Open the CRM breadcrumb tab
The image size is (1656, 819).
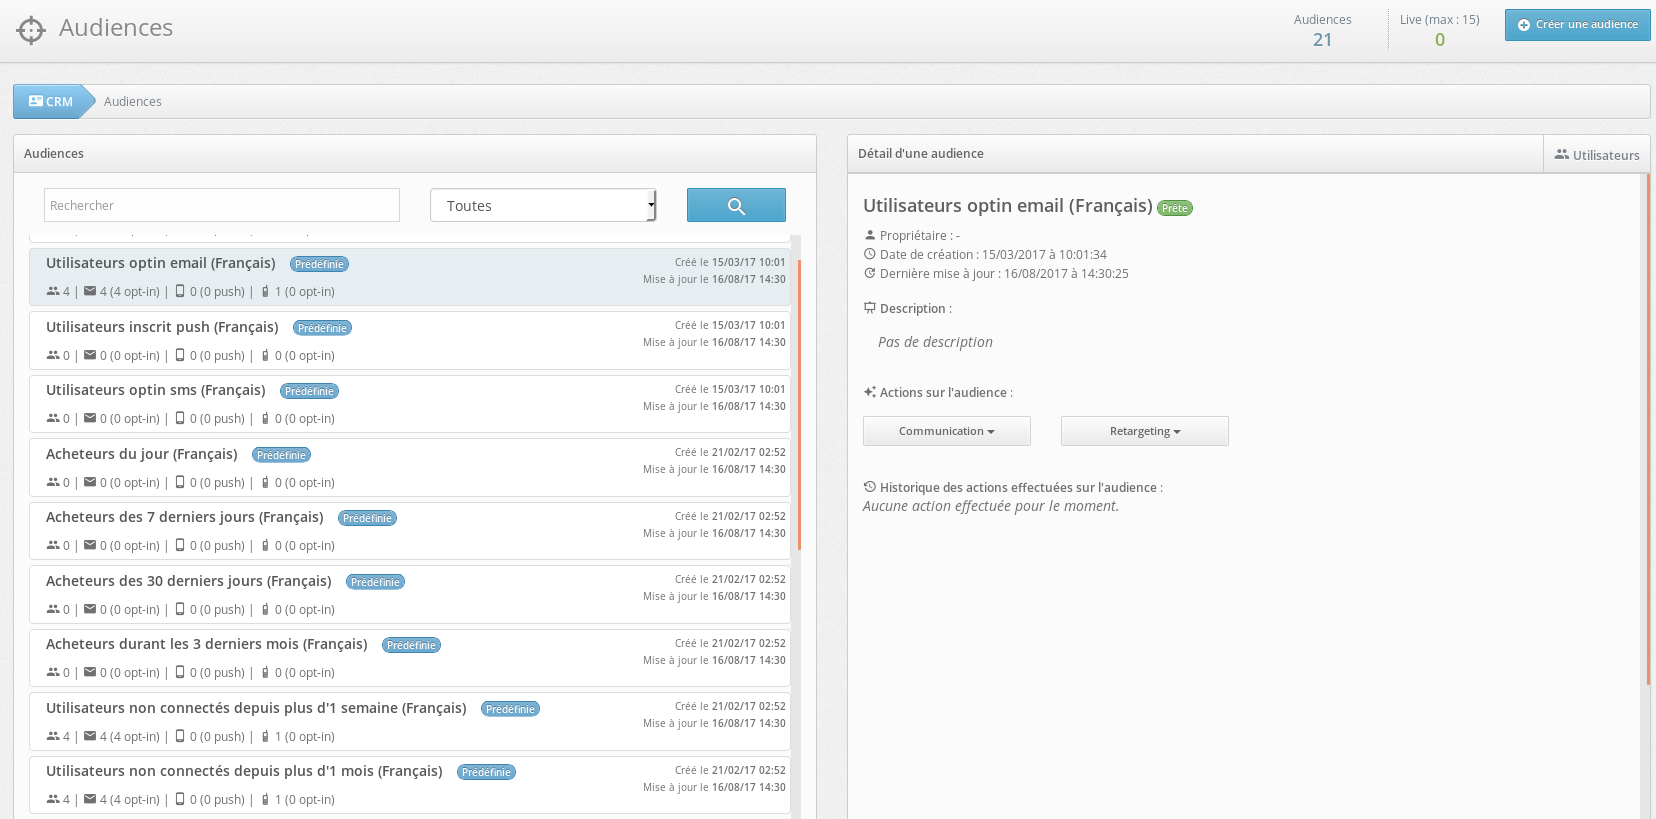tap(51, 102)
